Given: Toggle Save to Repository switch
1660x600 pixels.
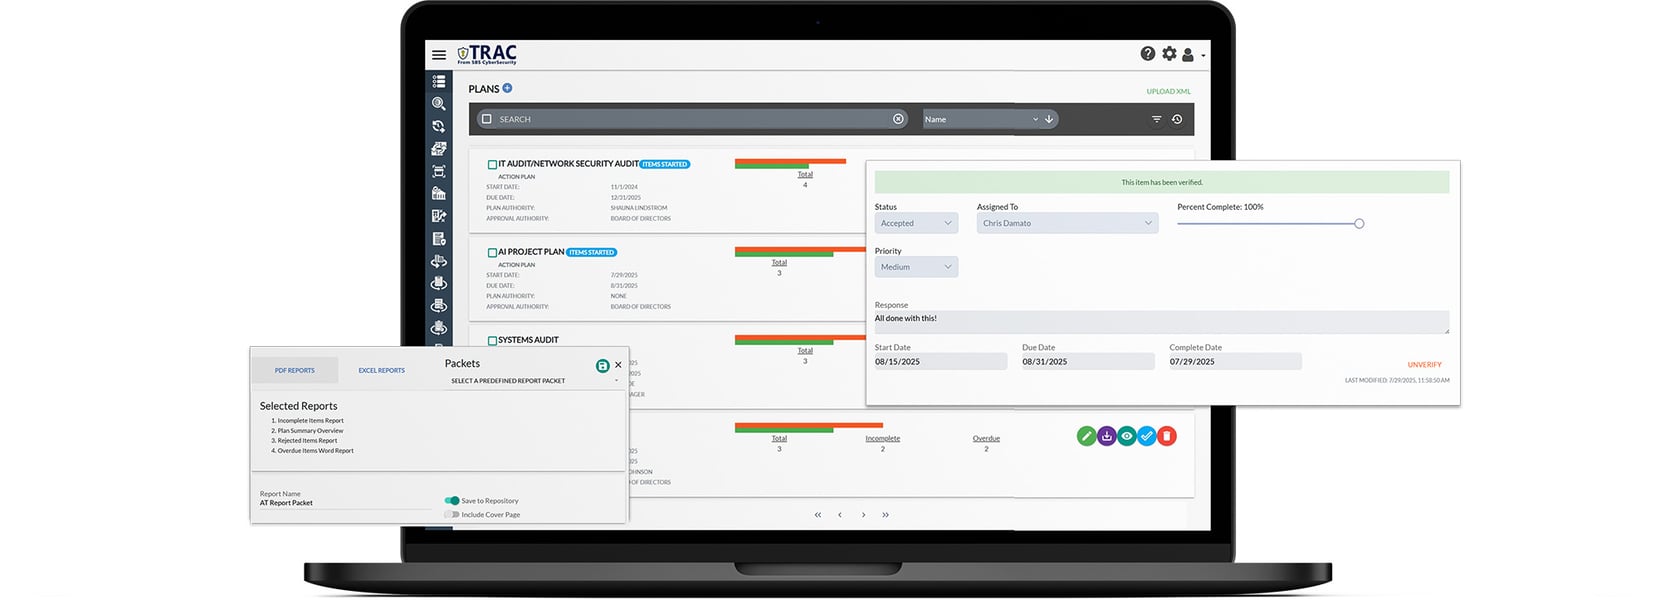Looking at the screenshot, I should click(x=452, y=500).
